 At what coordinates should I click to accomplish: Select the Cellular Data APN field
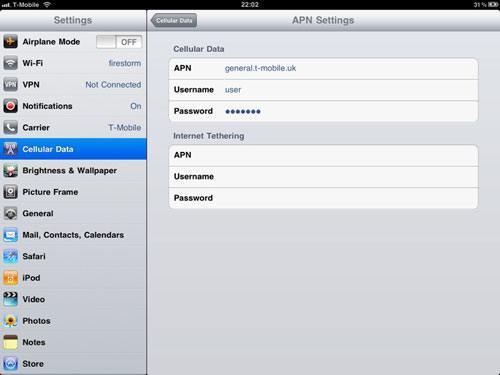tap(323, 68)
